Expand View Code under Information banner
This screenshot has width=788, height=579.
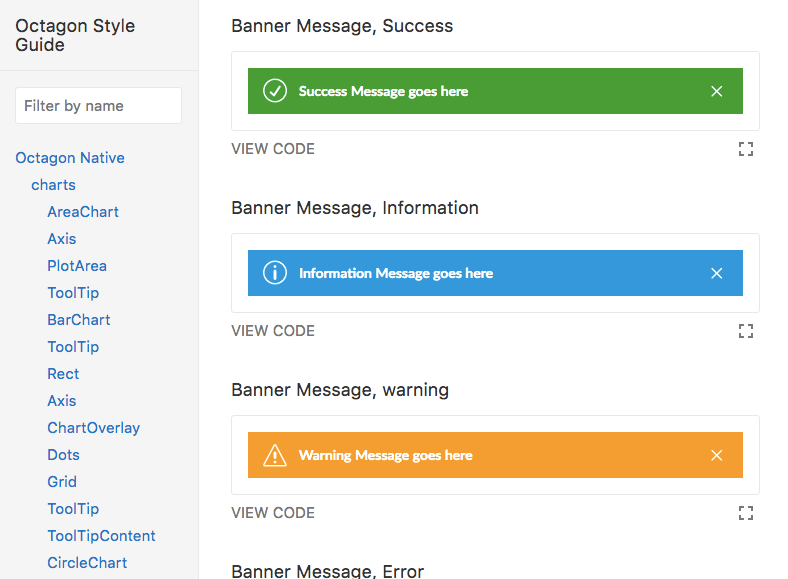coord(273,331)
